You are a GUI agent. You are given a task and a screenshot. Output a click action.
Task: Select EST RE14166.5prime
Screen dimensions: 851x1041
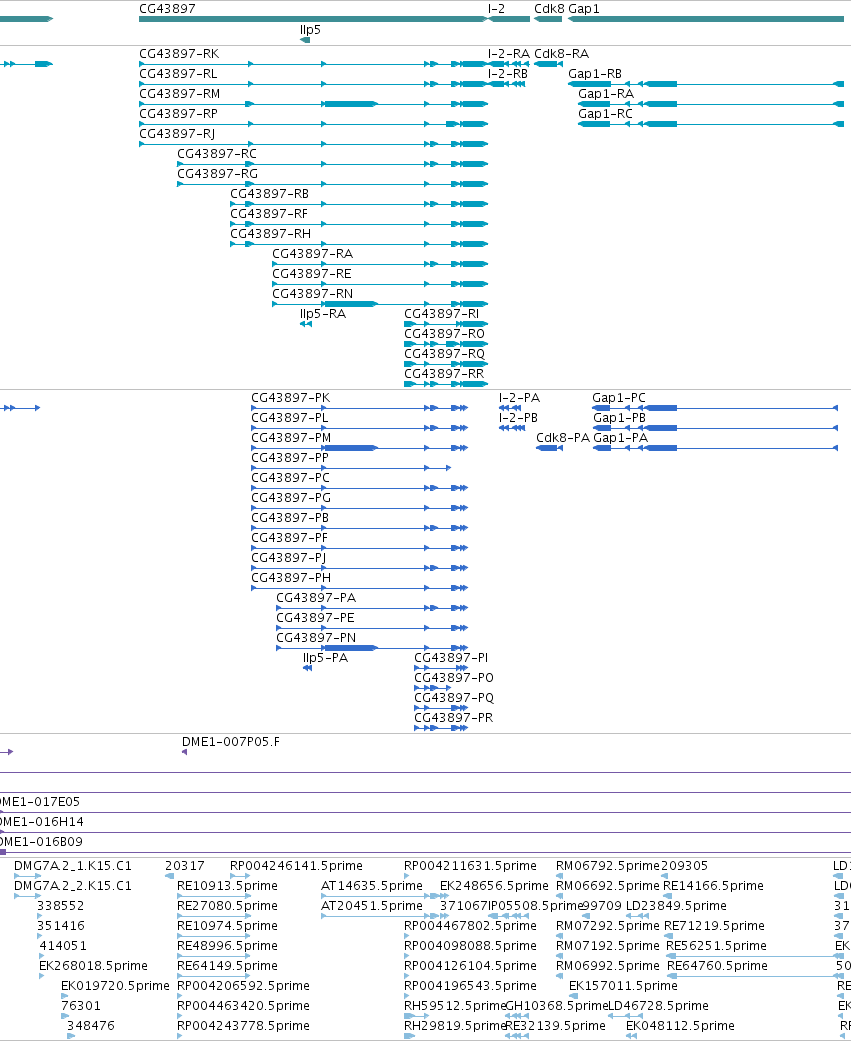[713, 886]
